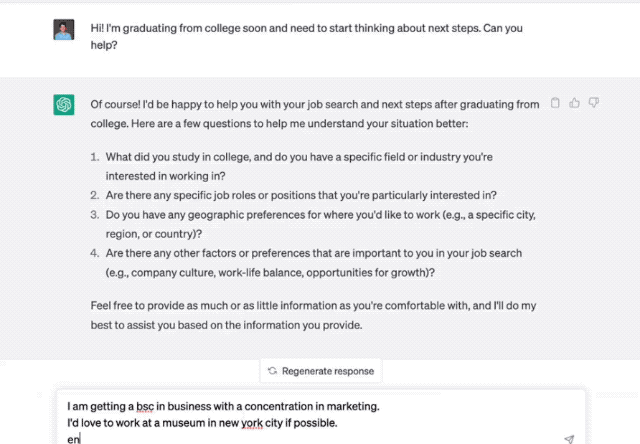Click the green ChatGPT logo avatar

tap(64, 105)
